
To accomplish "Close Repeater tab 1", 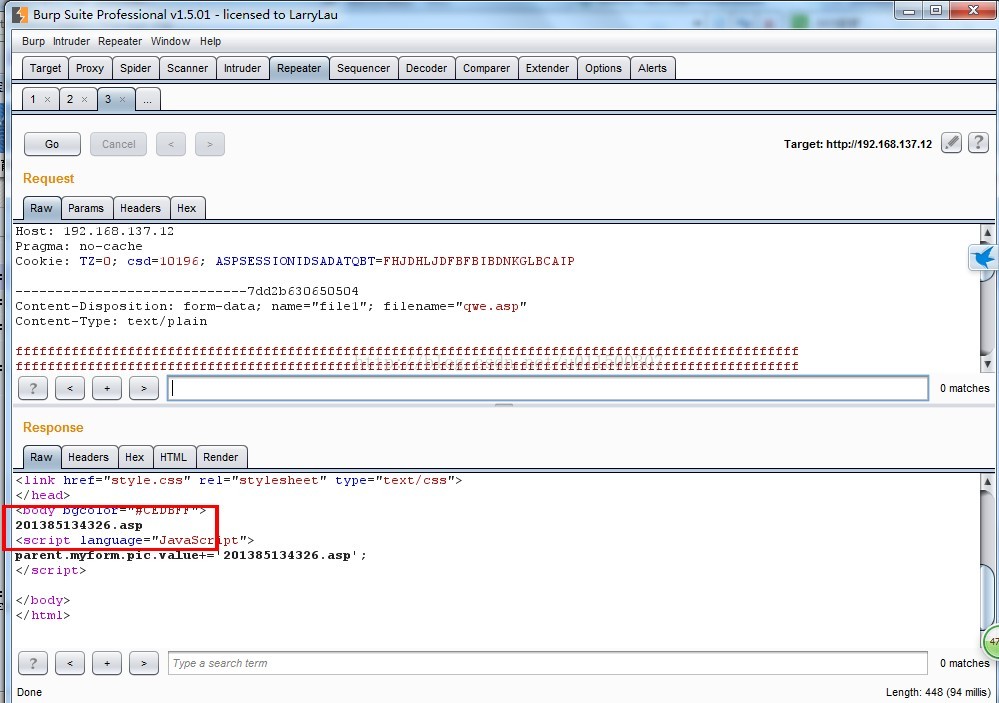I will [47, 99].
